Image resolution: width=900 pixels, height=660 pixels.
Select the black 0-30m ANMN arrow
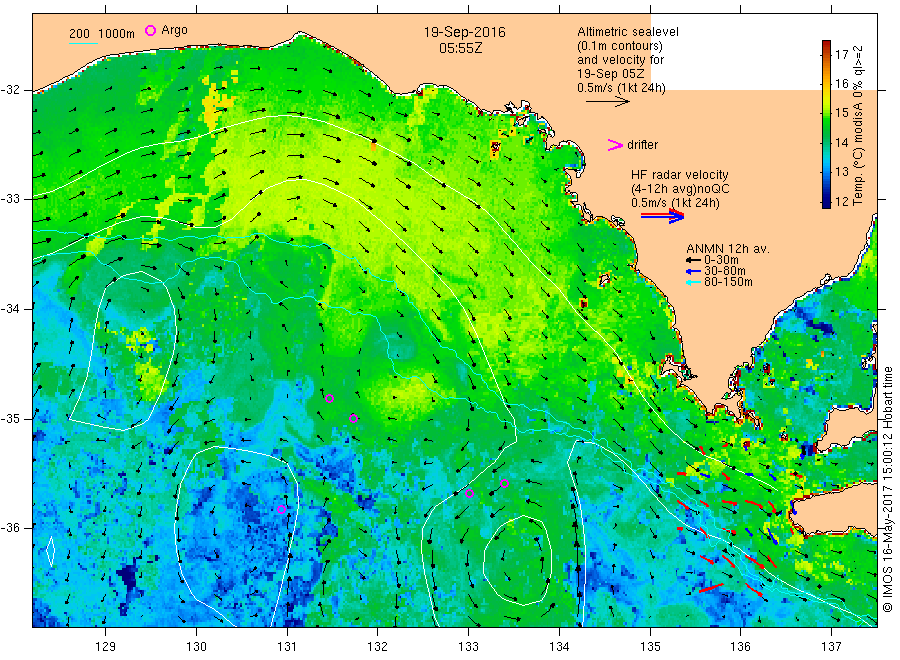(693, 260)
